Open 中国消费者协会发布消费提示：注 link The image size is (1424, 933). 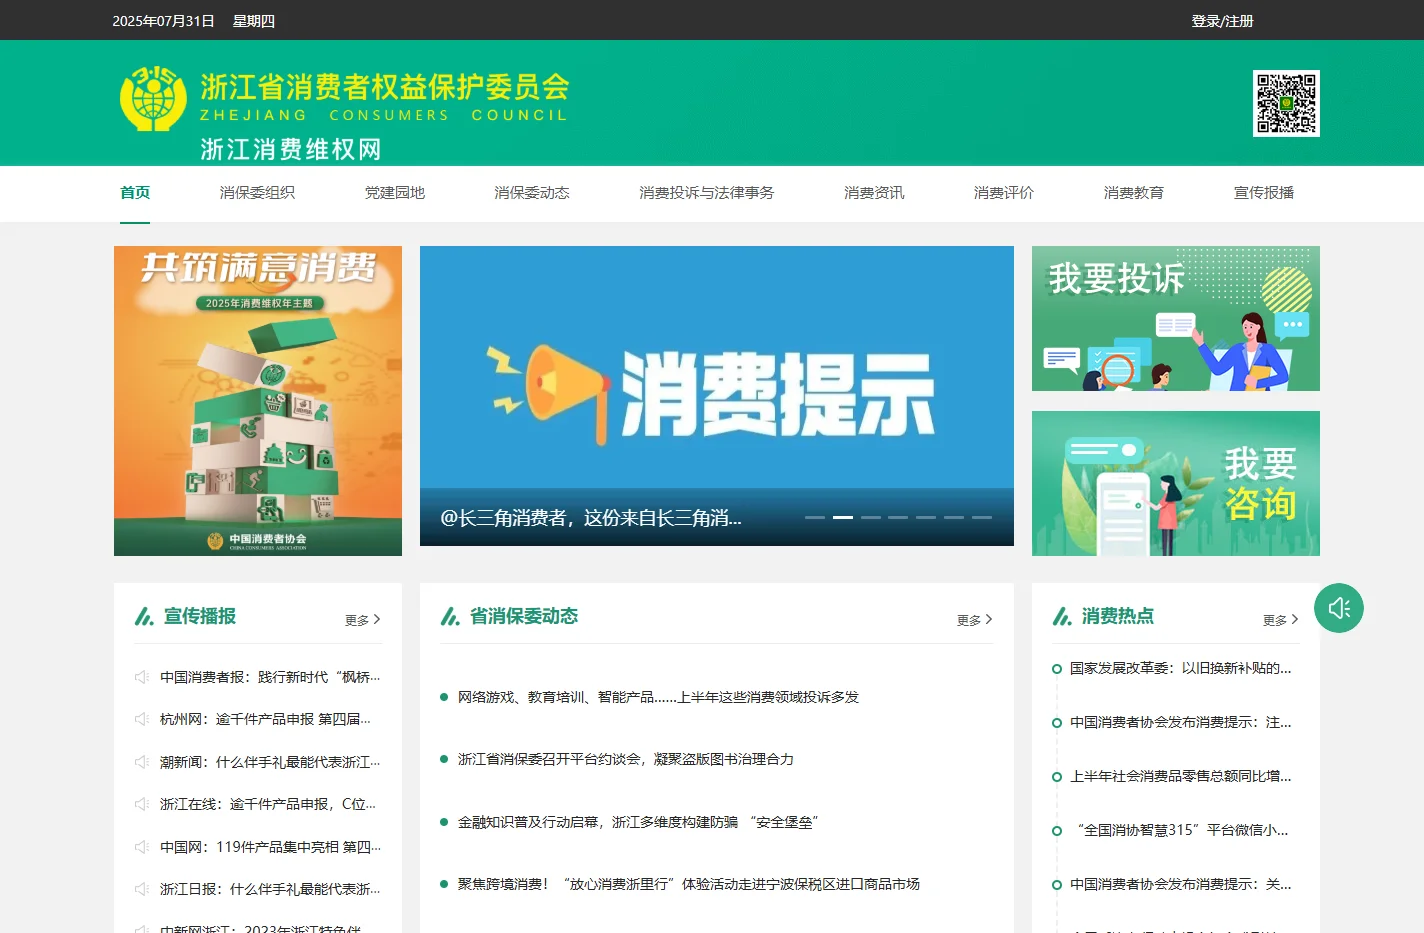point(1181,722)
